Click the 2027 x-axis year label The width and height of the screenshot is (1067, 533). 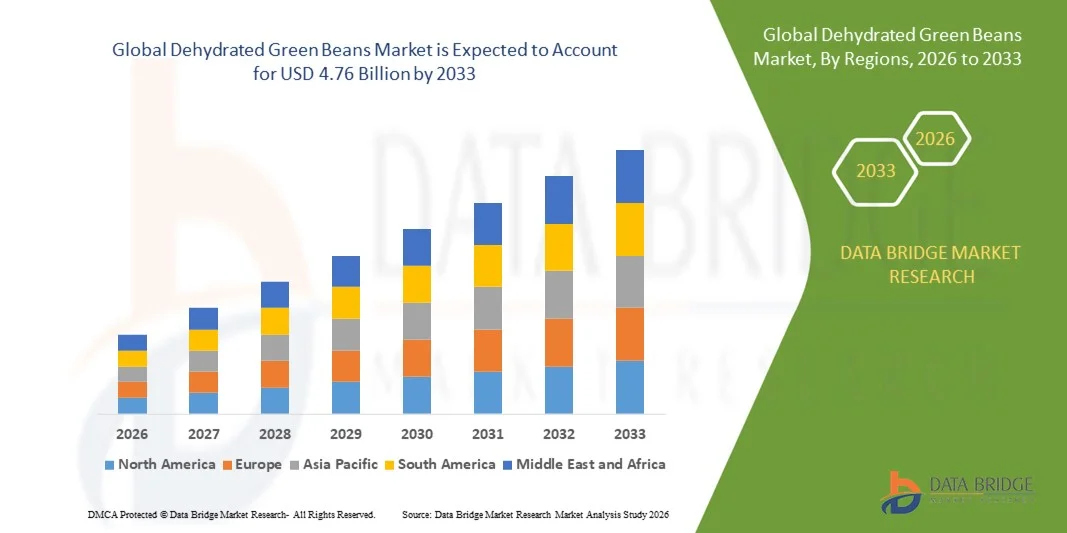coord(203,434)
